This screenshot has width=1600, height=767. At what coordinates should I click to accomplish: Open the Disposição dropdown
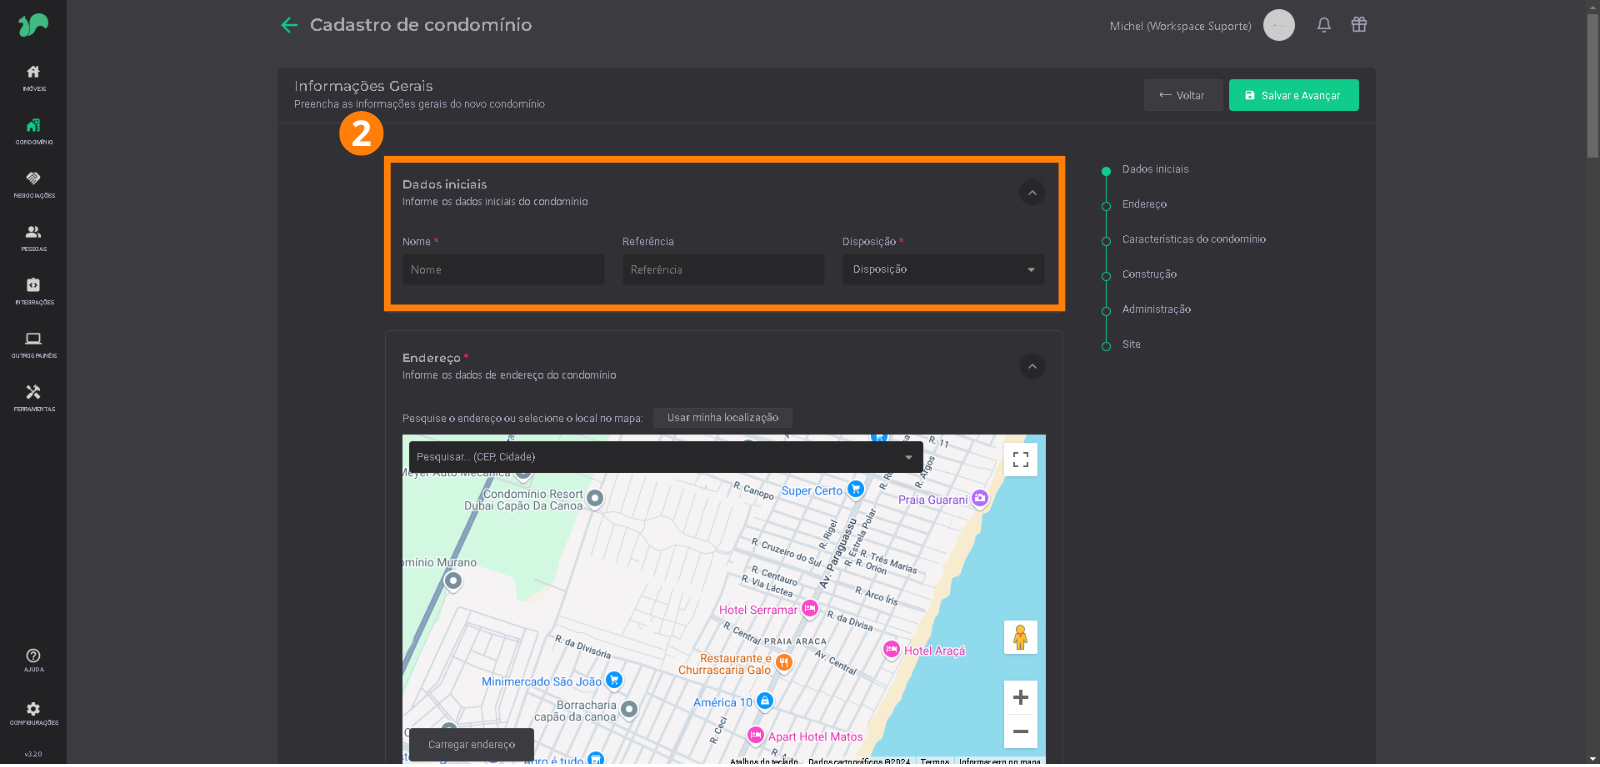pyautogui.click(x=943, y=269)
